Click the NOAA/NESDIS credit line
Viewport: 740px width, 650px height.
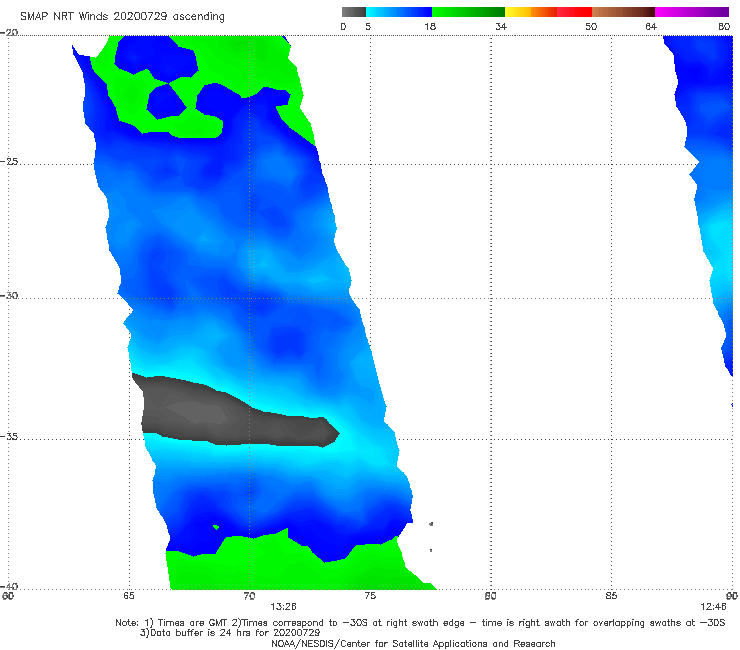click(x=413, y=643)
